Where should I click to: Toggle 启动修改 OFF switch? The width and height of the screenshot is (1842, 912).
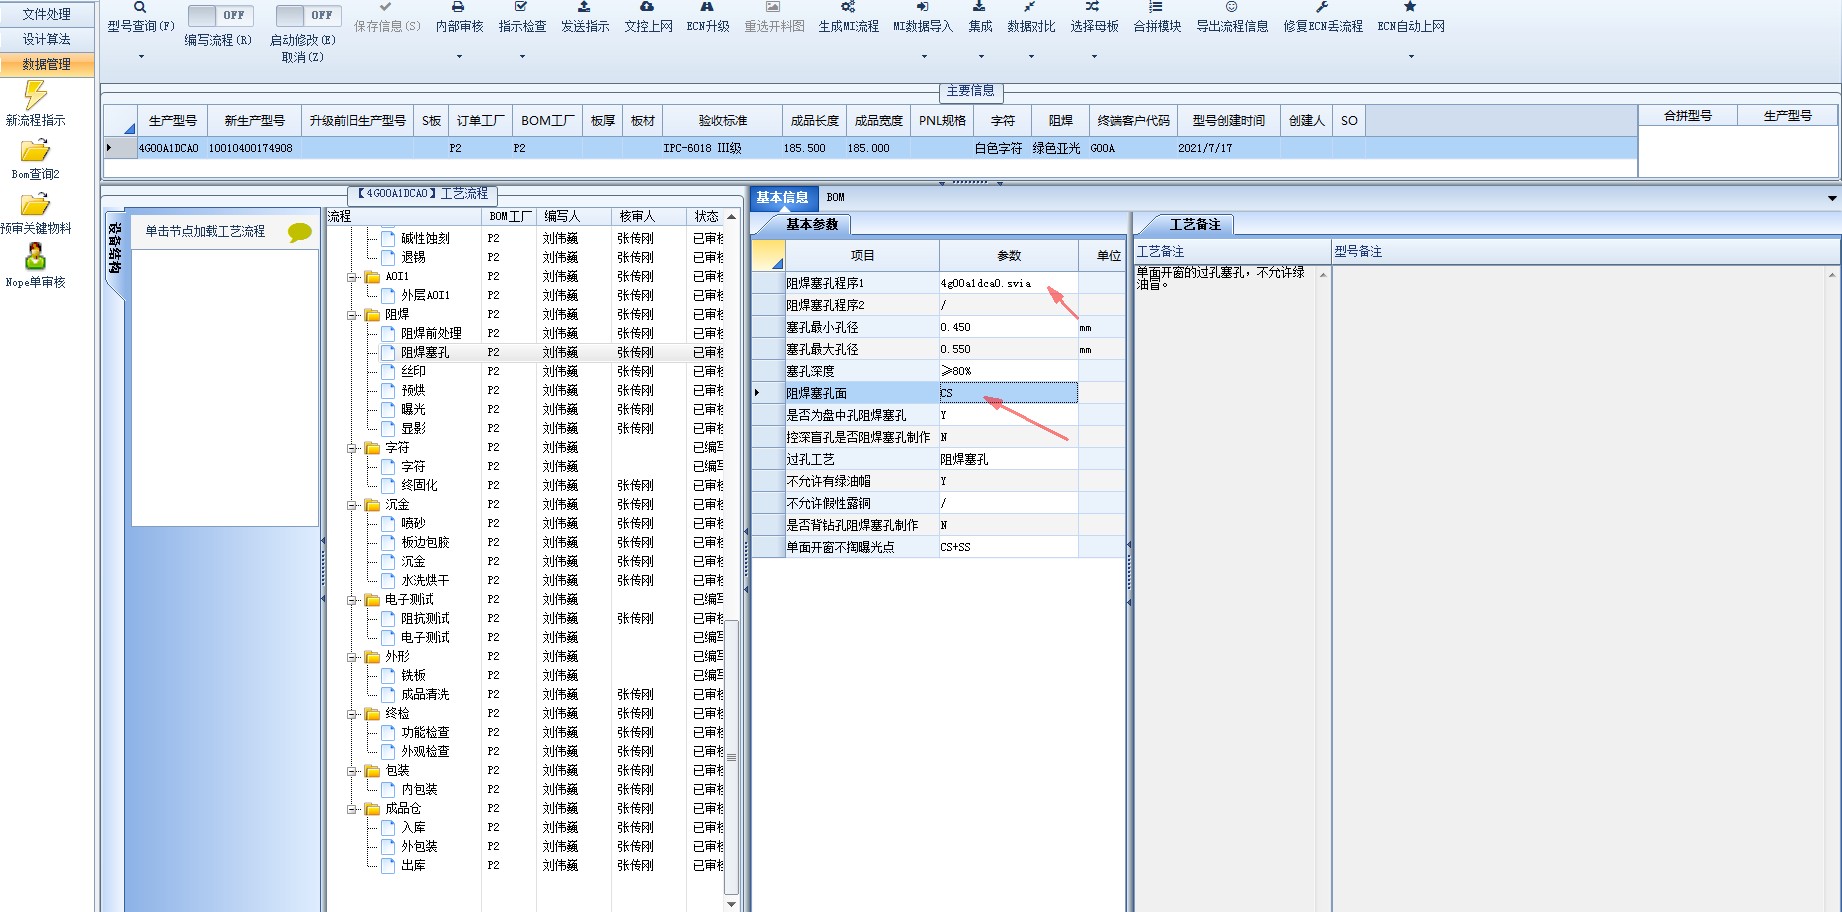tap(308, 15)
